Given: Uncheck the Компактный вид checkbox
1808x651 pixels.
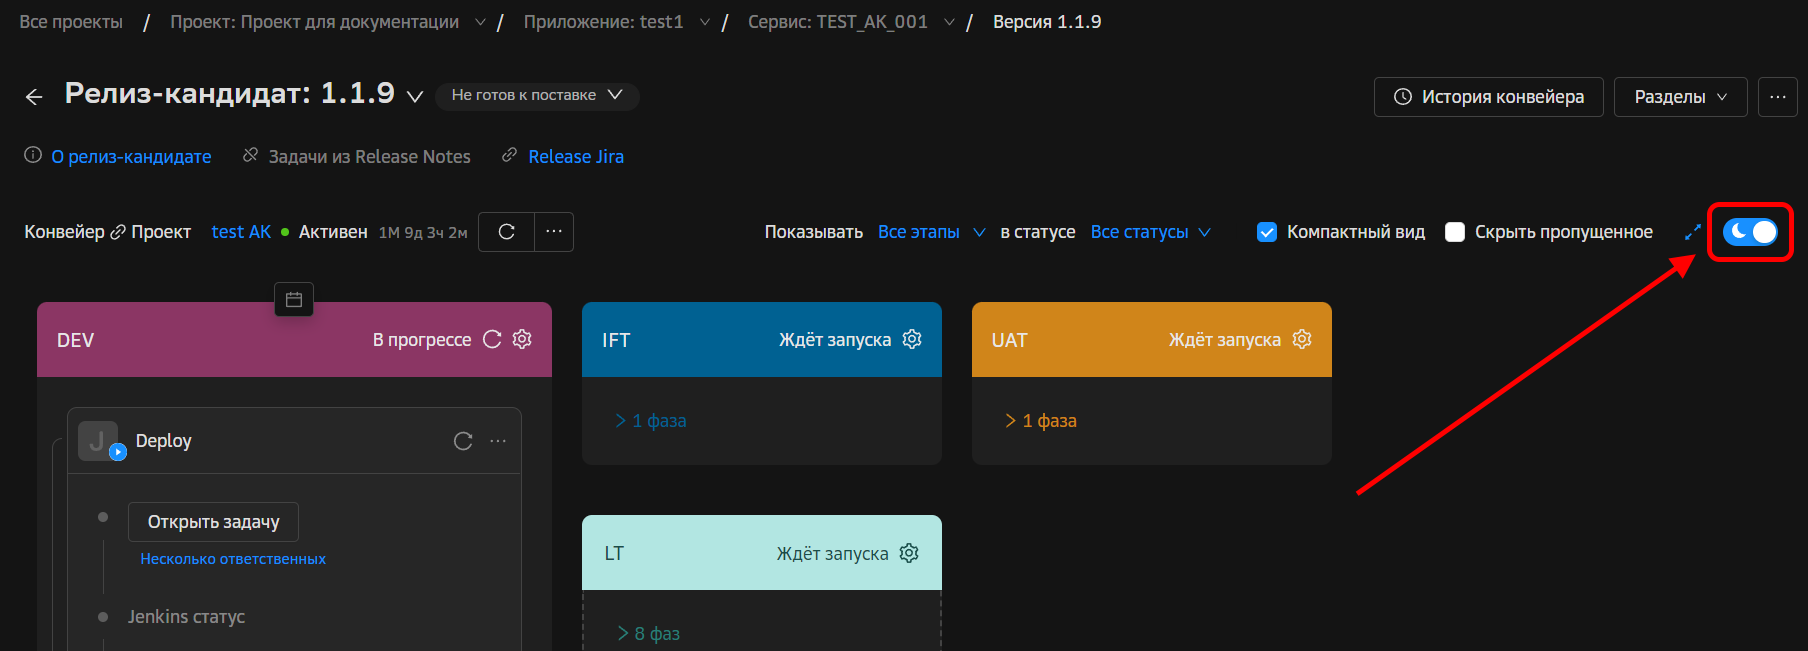Looking at the screenshot, I should tap(1267, 232).
